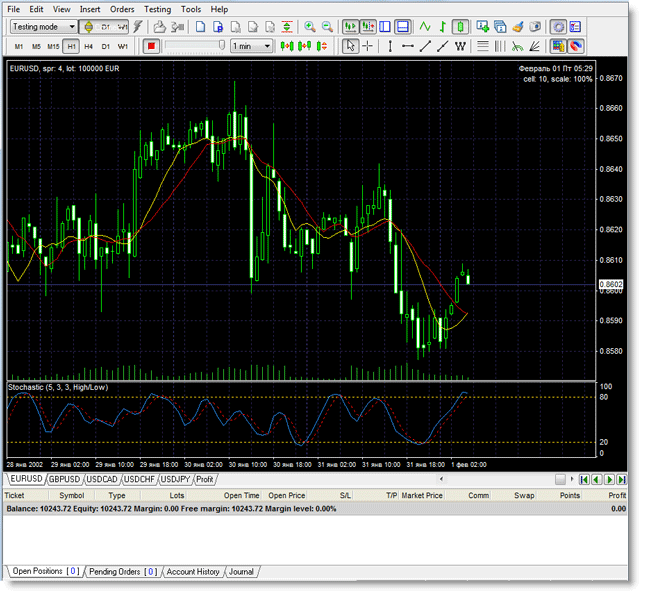The width and height of the screenshot is (650, 595).
Task: Switch timeframe to M1
Action: point(19,46)
